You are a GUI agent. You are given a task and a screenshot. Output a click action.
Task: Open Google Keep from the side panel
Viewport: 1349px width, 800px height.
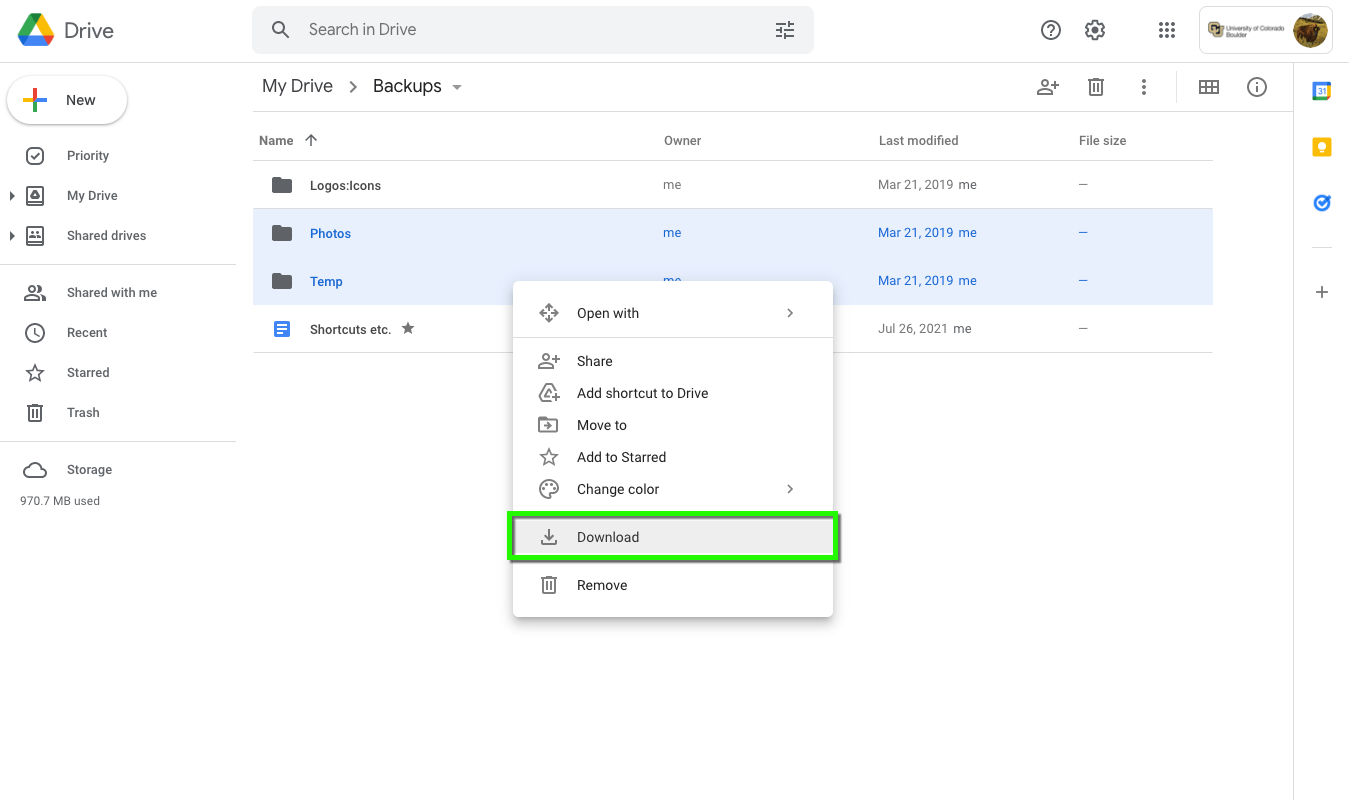[x=1322, y=146]
